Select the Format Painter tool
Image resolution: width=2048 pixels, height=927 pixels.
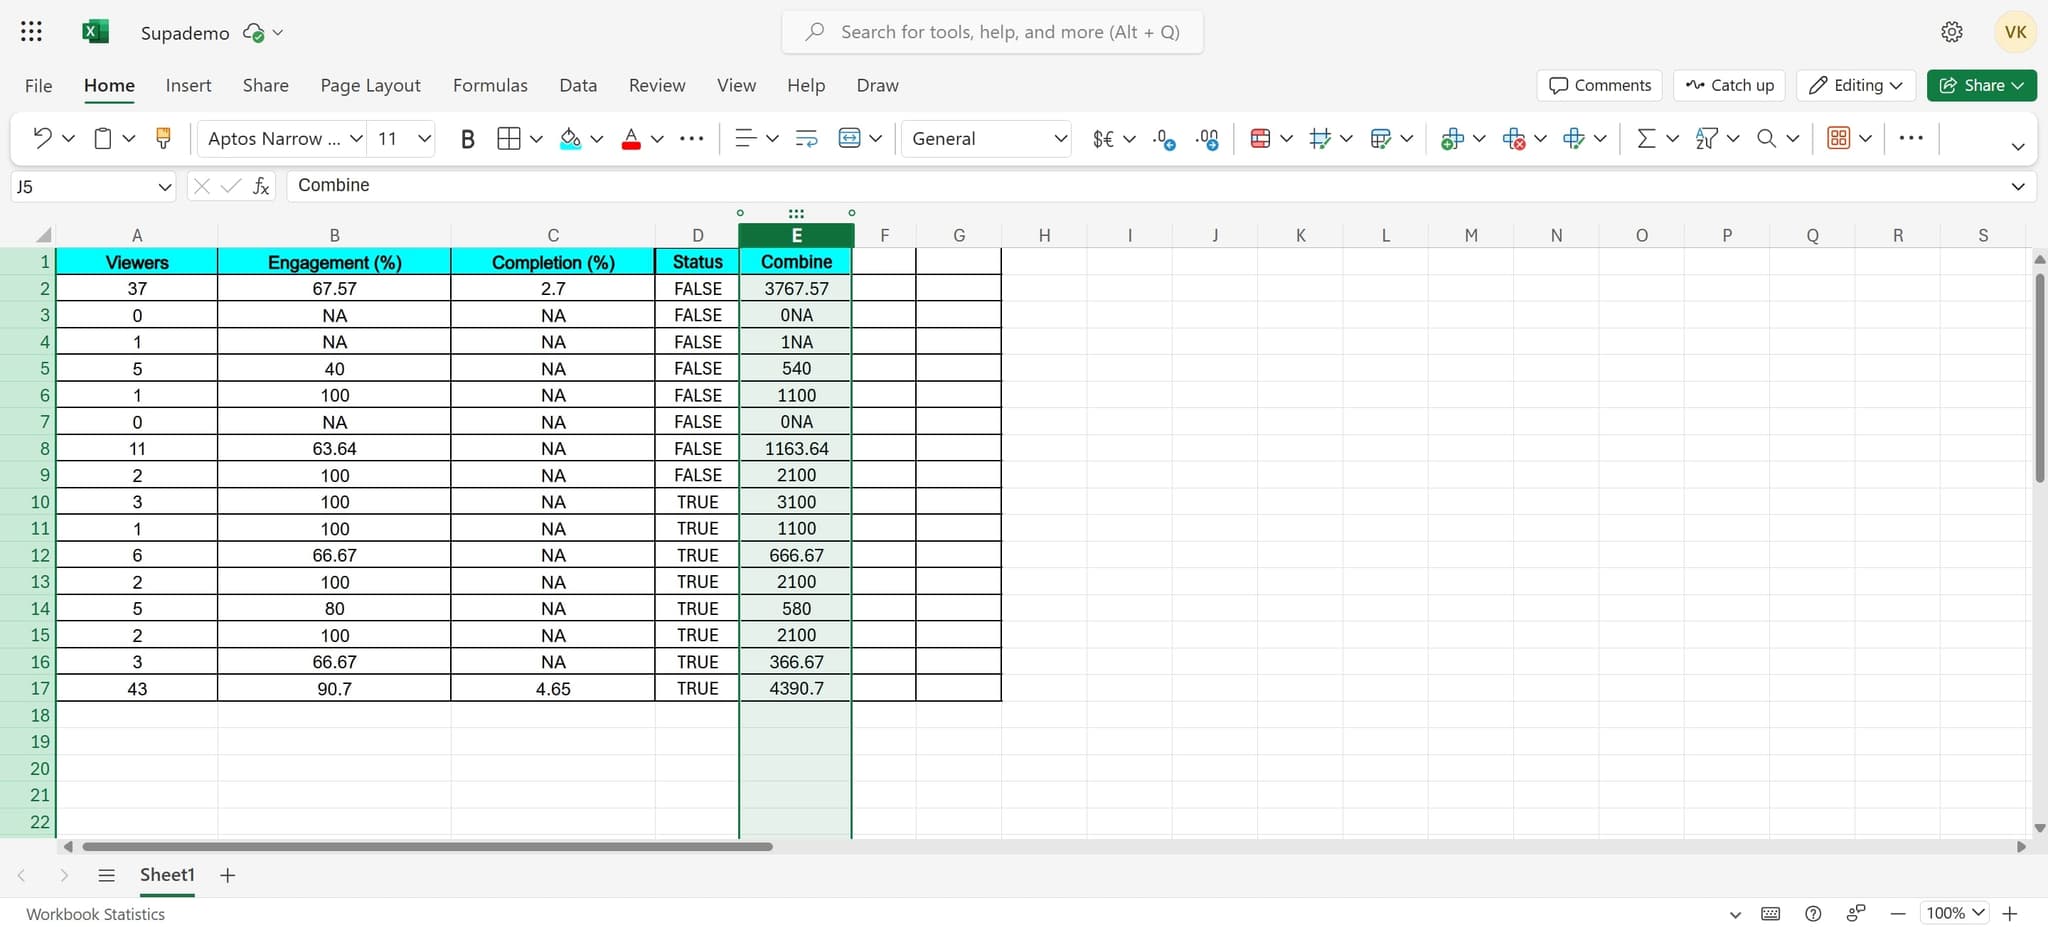[x=163, y=138]
